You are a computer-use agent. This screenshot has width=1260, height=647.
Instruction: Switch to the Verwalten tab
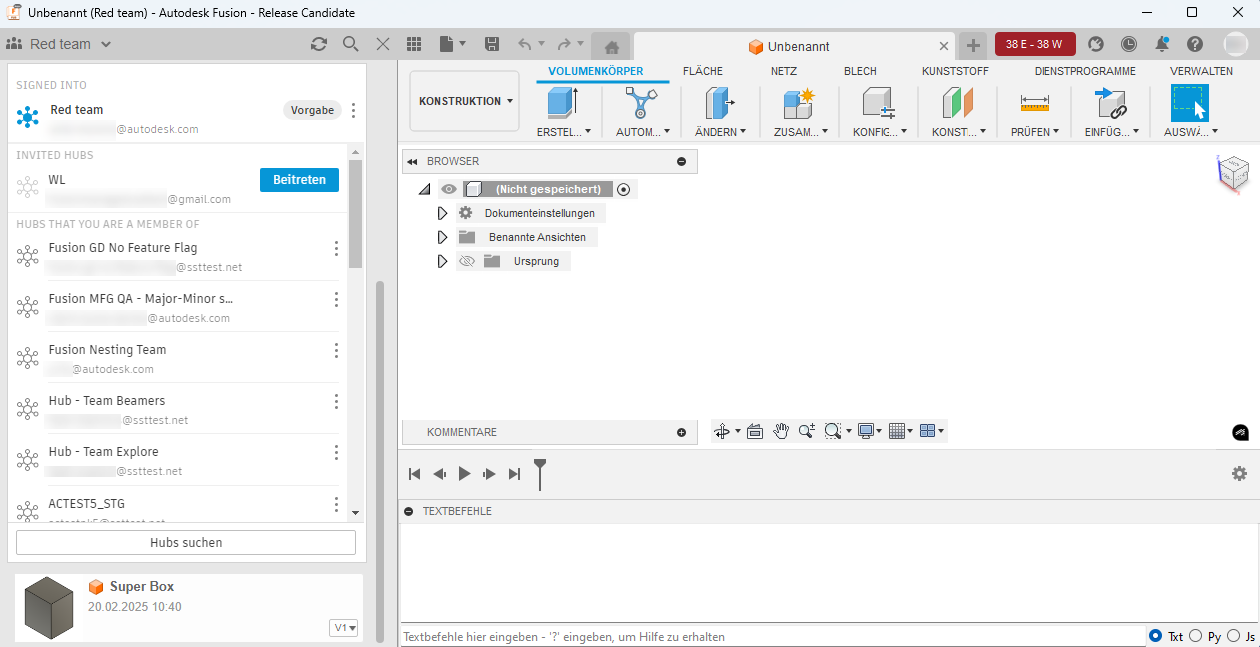1201,71
